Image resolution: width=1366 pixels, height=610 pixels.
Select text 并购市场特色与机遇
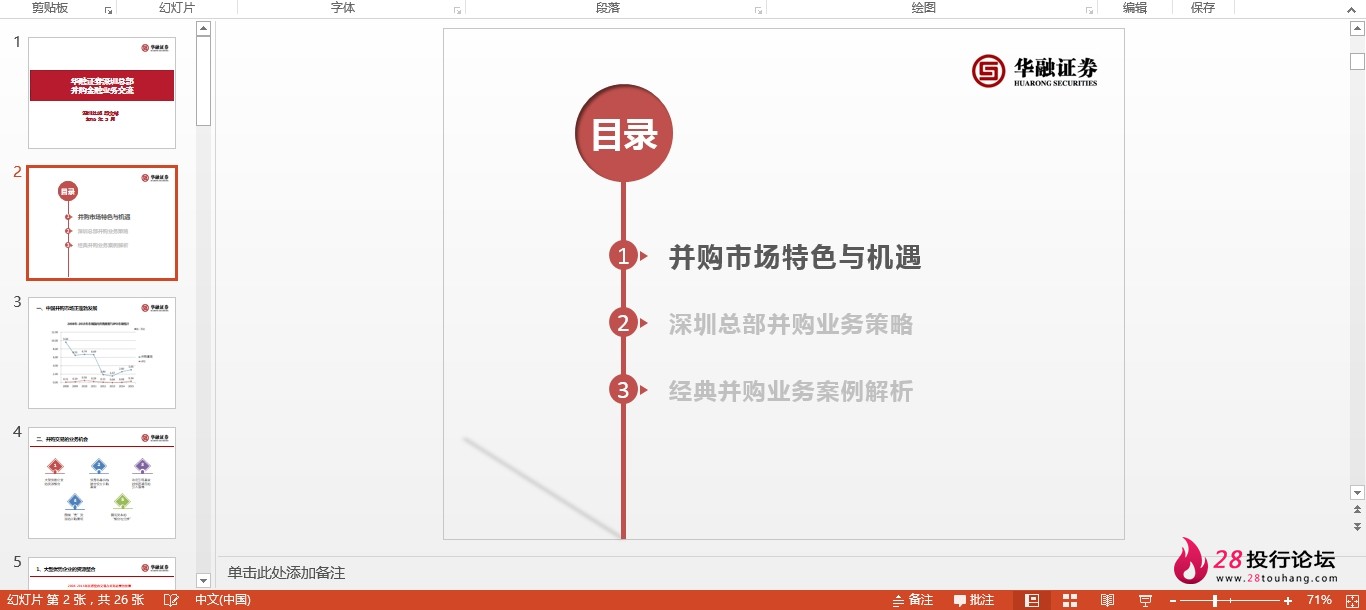click(795, 257)
